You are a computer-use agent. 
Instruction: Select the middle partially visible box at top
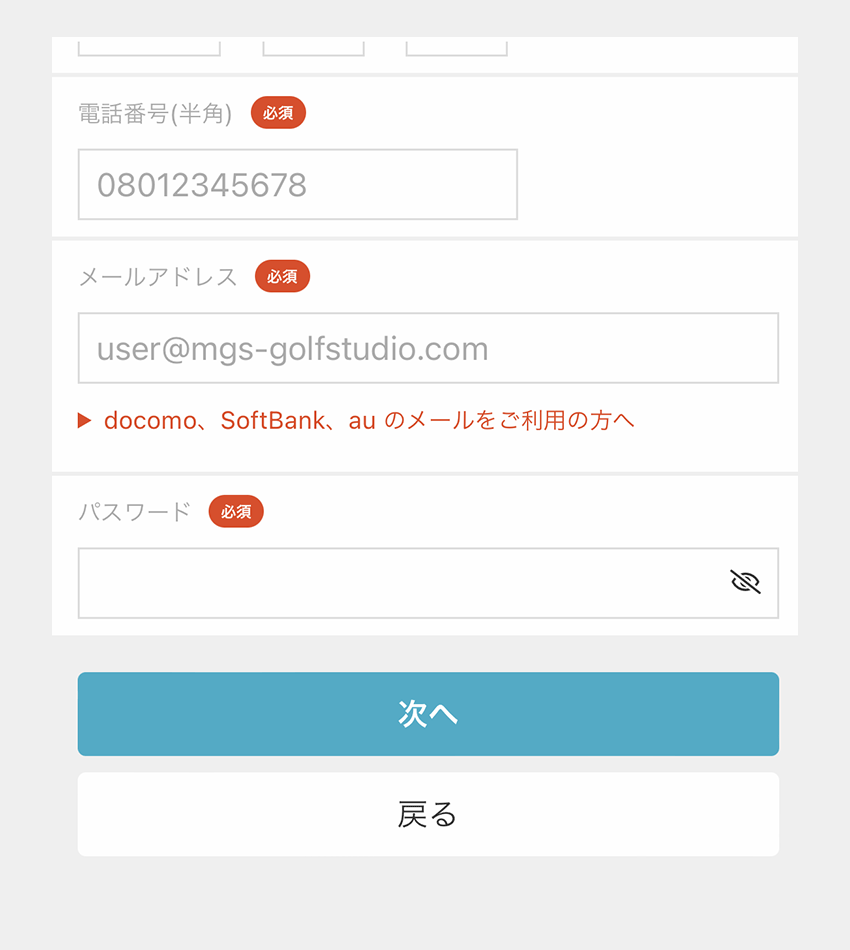(x=313, y=47)
